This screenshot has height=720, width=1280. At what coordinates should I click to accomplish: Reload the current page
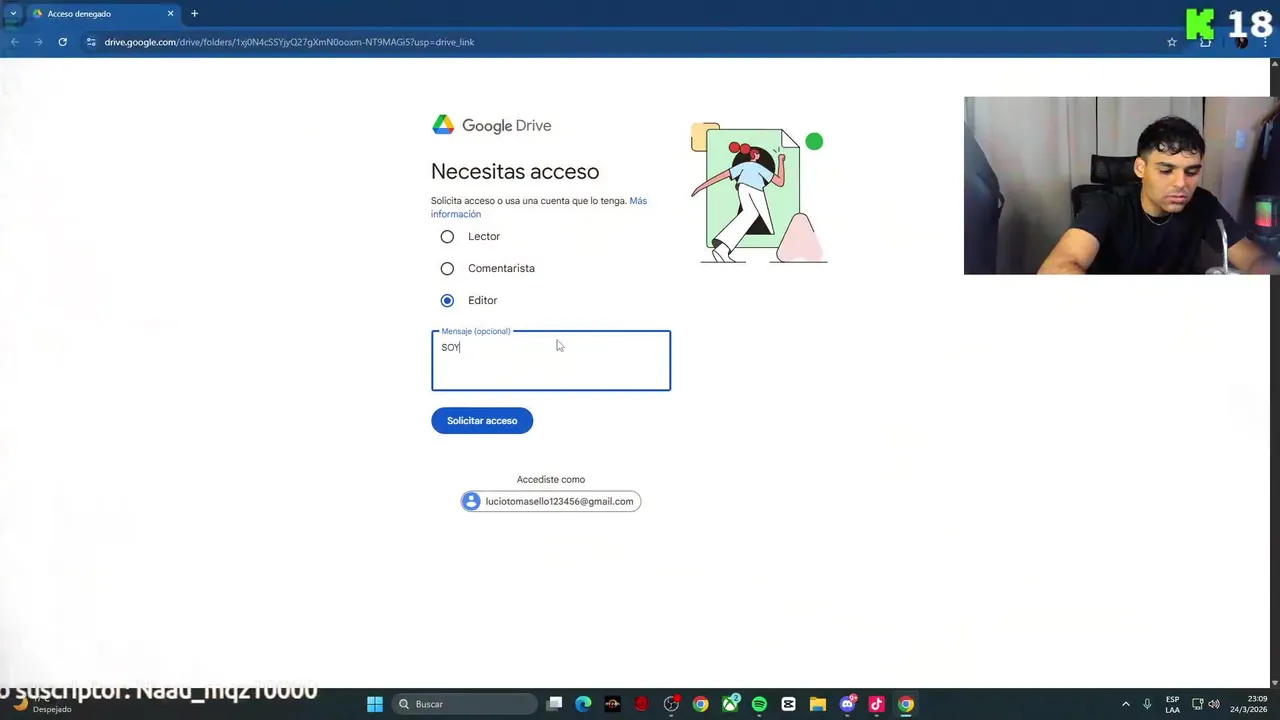coord(62,42)
